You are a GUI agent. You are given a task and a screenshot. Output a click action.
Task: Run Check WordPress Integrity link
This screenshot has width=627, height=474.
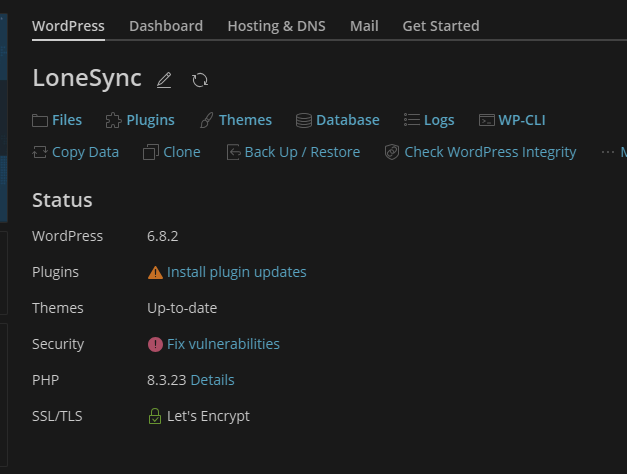click(x=490, y=152)
